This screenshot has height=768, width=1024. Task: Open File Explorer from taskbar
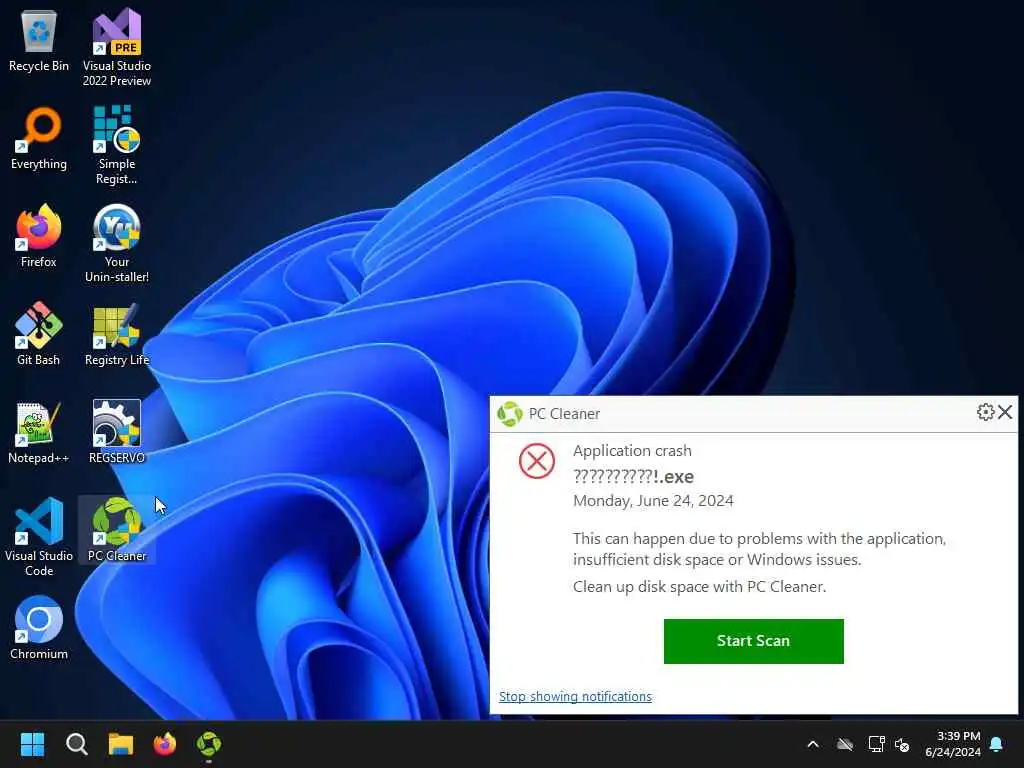(121, 744)
